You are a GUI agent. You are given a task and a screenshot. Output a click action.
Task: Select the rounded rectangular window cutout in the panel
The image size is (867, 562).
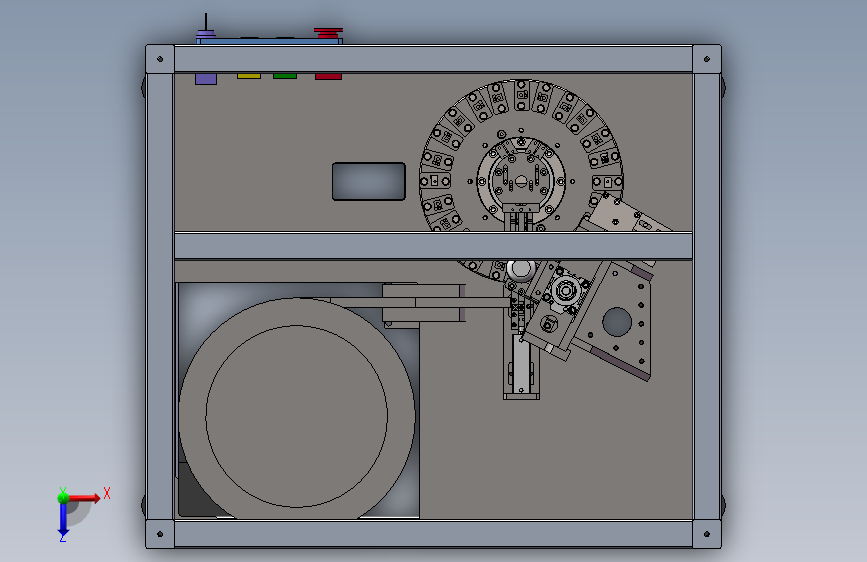coord(369,181)
